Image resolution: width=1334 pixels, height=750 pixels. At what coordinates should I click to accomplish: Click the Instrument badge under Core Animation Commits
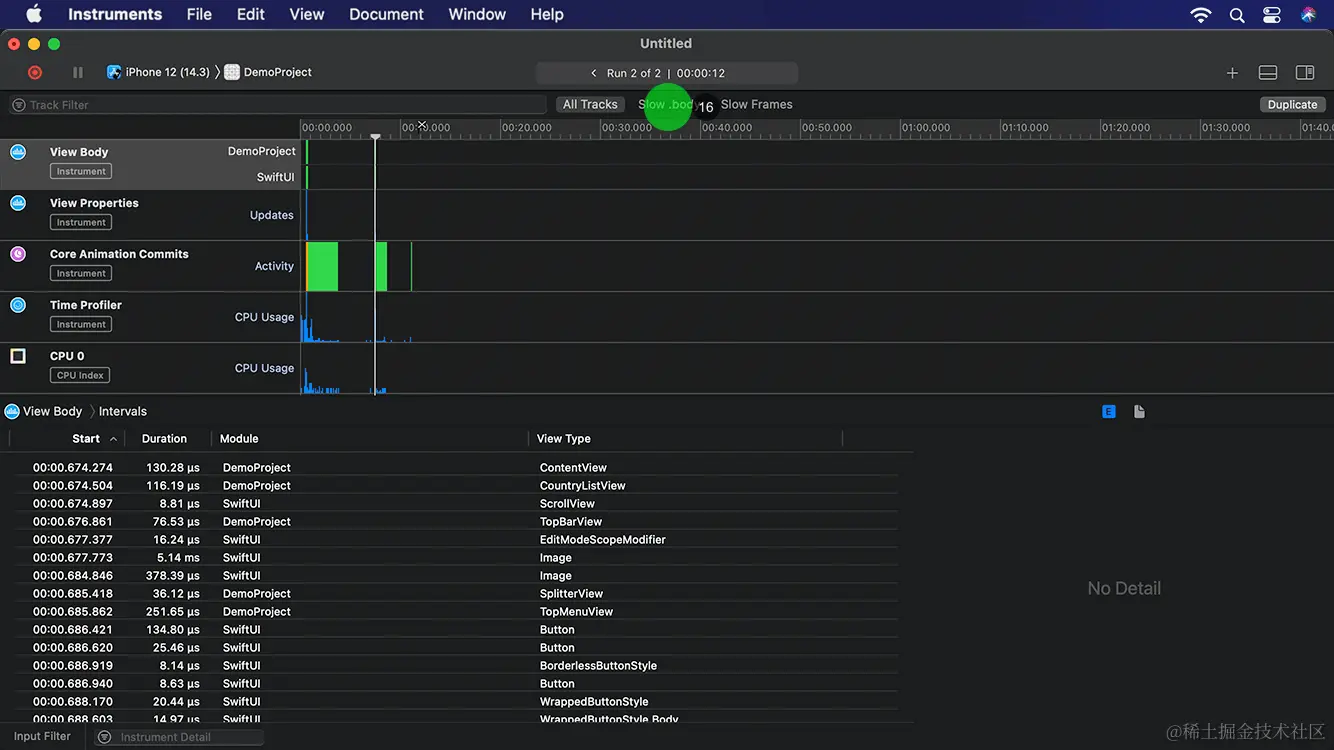coord(81,274)
